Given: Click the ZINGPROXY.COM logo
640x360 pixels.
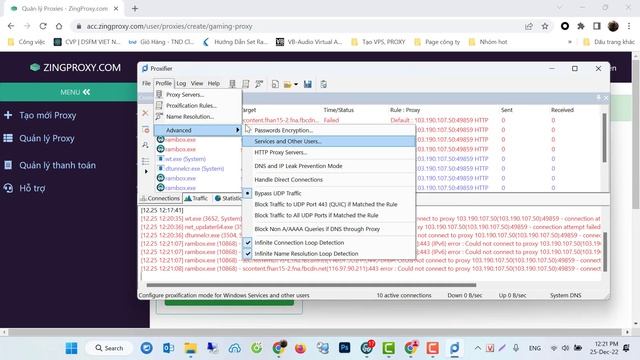Looking at the screenshot, I should 76,68.
